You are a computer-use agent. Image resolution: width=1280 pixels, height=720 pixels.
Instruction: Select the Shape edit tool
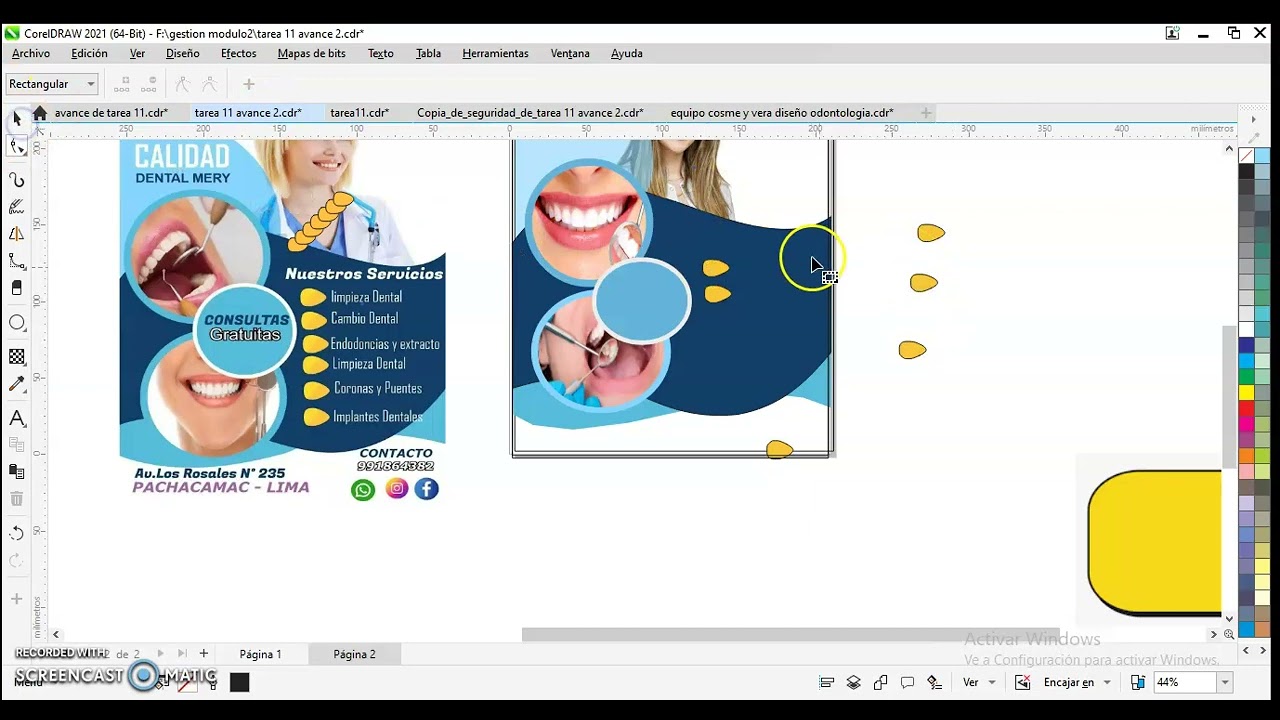point(16,147)
